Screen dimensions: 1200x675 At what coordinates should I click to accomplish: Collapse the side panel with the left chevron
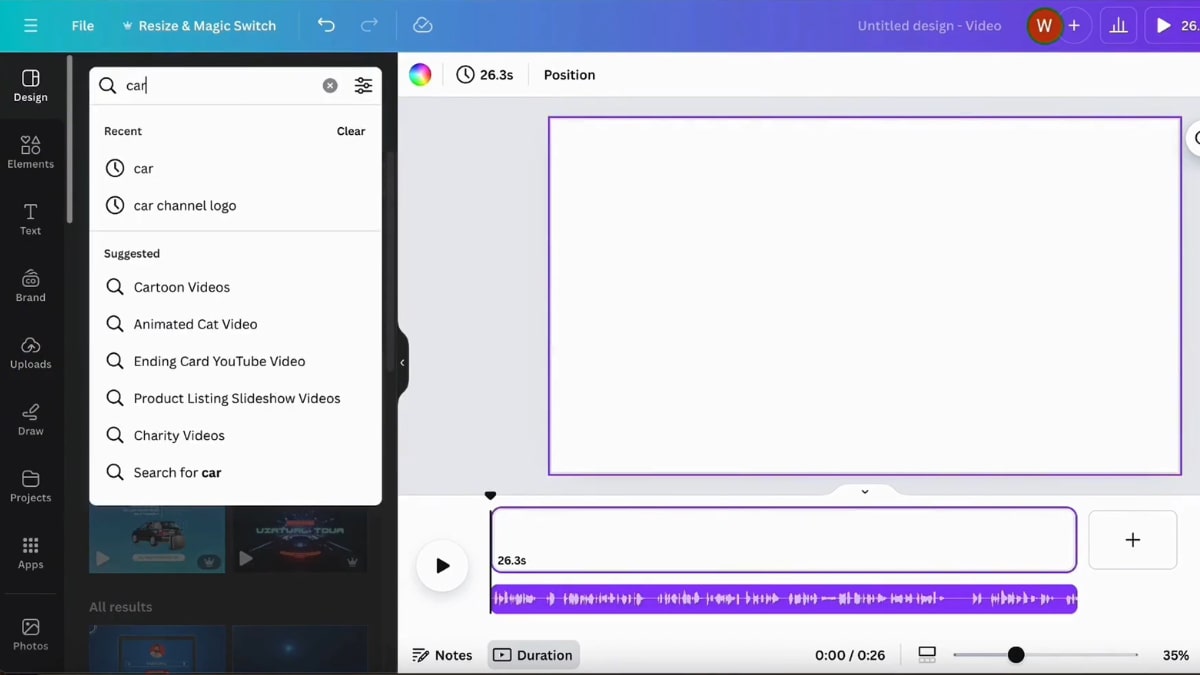[402, 364]
